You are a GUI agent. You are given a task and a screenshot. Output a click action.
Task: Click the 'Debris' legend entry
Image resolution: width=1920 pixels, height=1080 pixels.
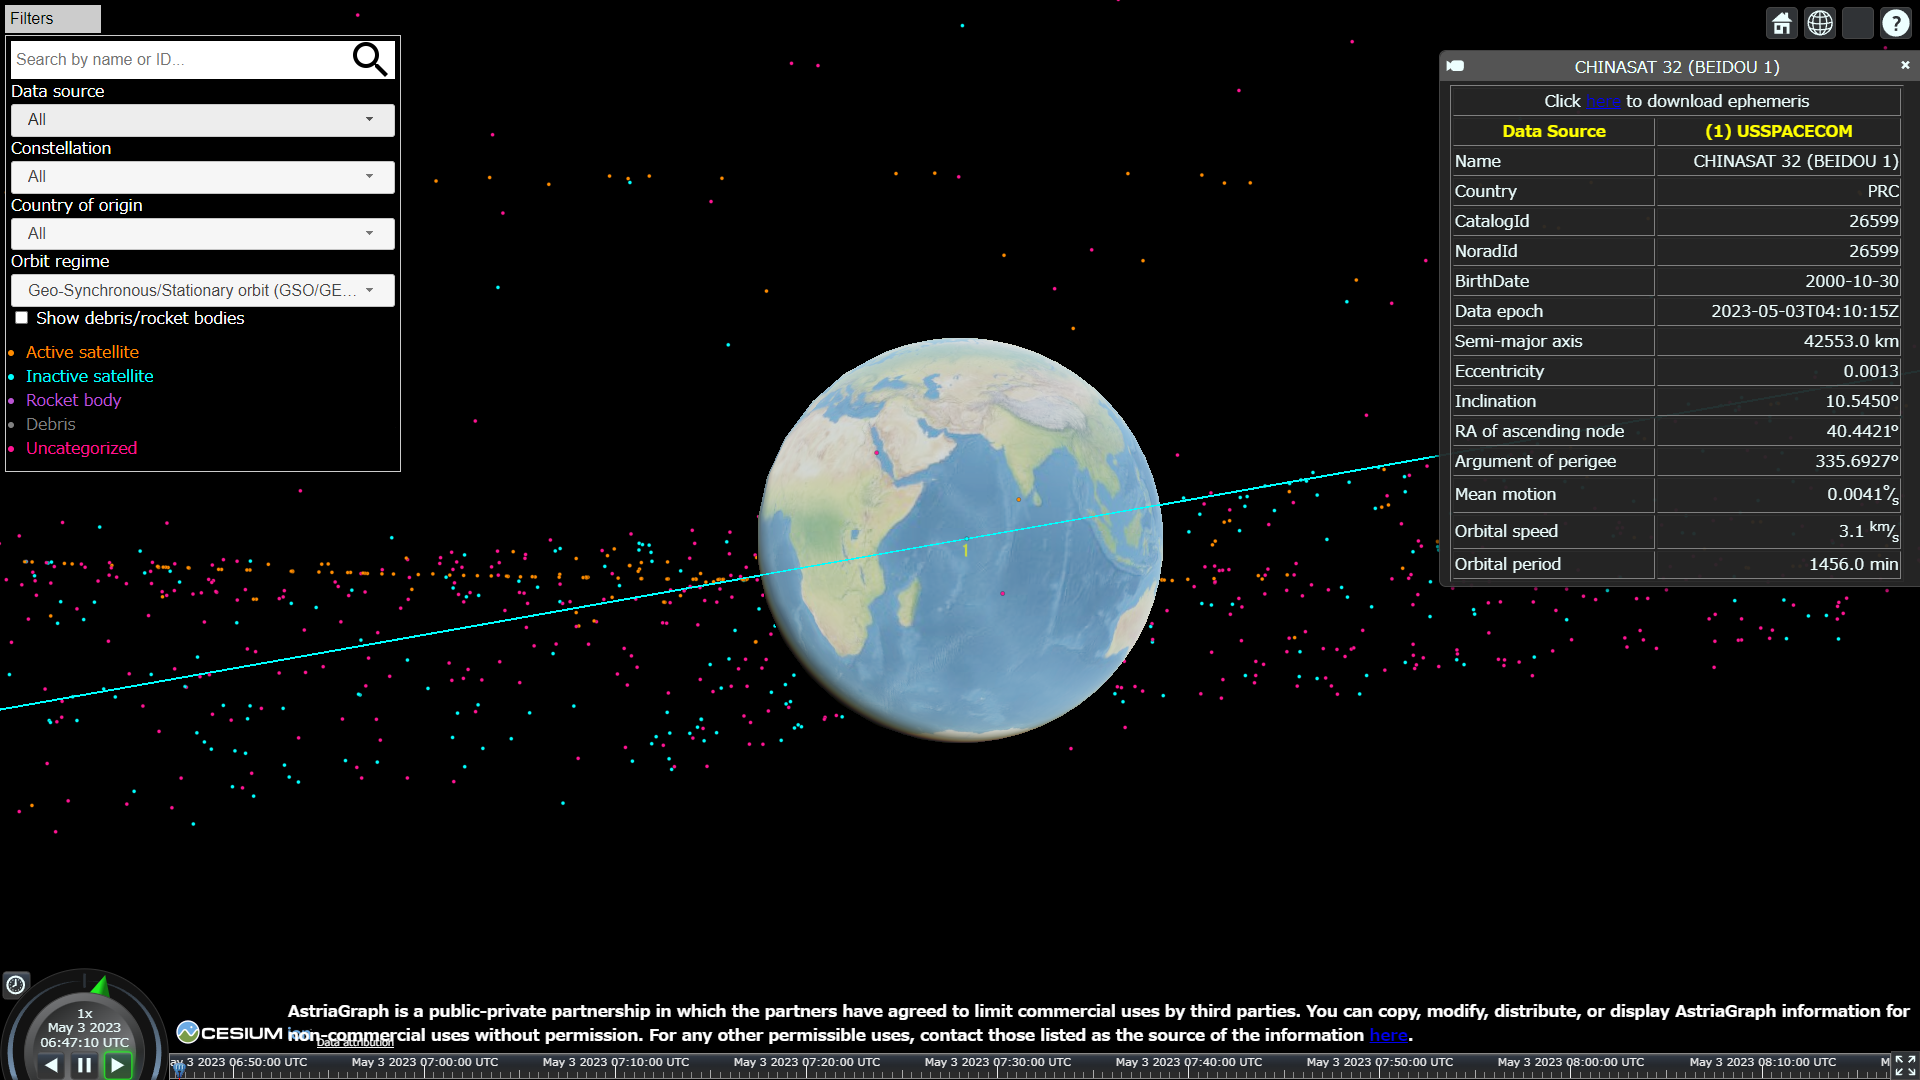(51, 424)
